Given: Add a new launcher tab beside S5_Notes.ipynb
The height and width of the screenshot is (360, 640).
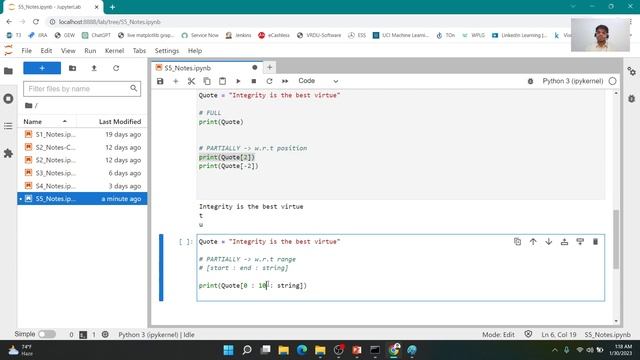Looking at the screenshot, I should [269, 67].
